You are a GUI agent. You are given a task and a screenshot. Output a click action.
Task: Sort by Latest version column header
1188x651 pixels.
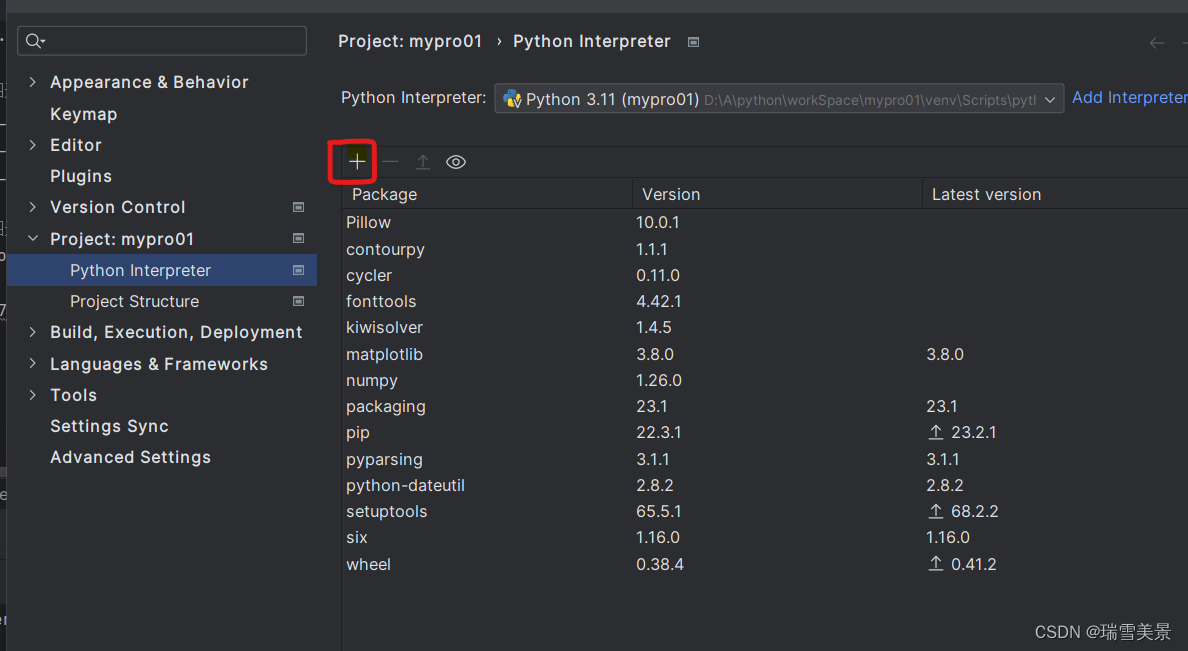coord(986,195)
